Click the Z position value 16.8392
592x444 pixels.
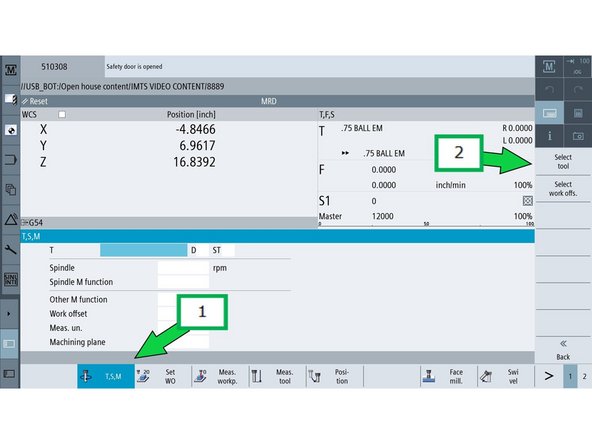click(x=194, y=162)
